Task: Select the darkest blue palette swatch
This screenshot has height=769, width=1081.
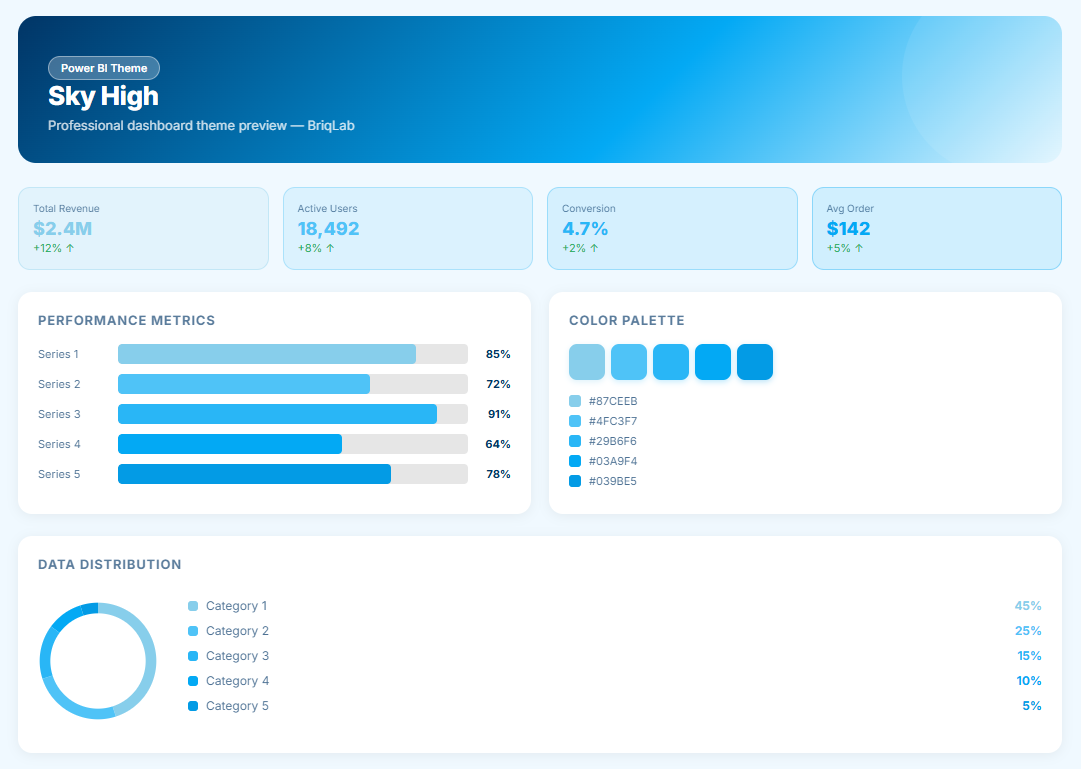Action: (x=755, y=362)
